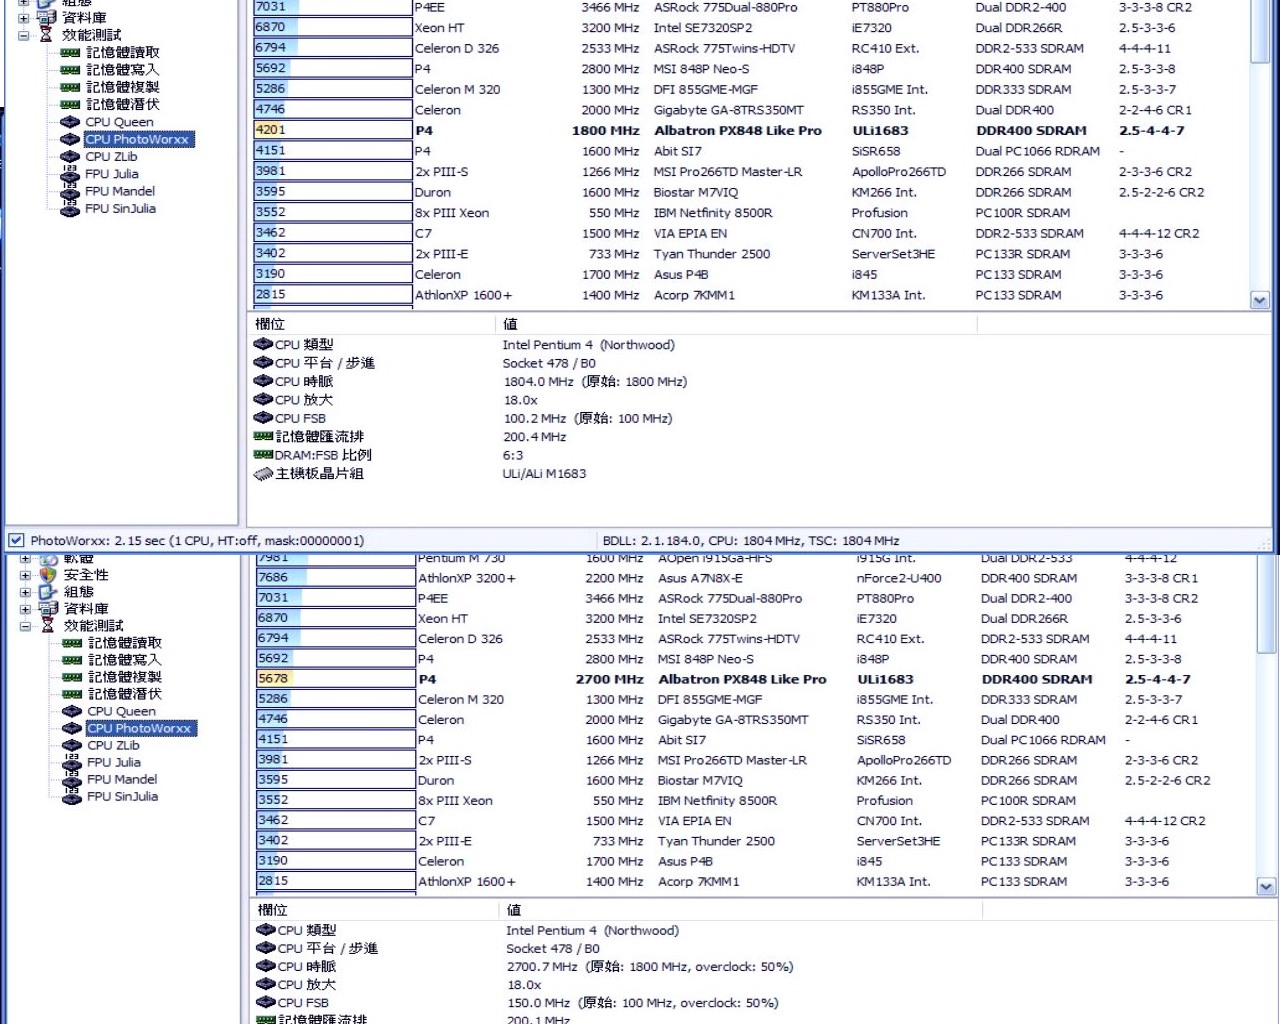1280x1024 pixels.
Task: Click 記憶體複製 memory icon in upper tree
Action: (x=70, y=87)
